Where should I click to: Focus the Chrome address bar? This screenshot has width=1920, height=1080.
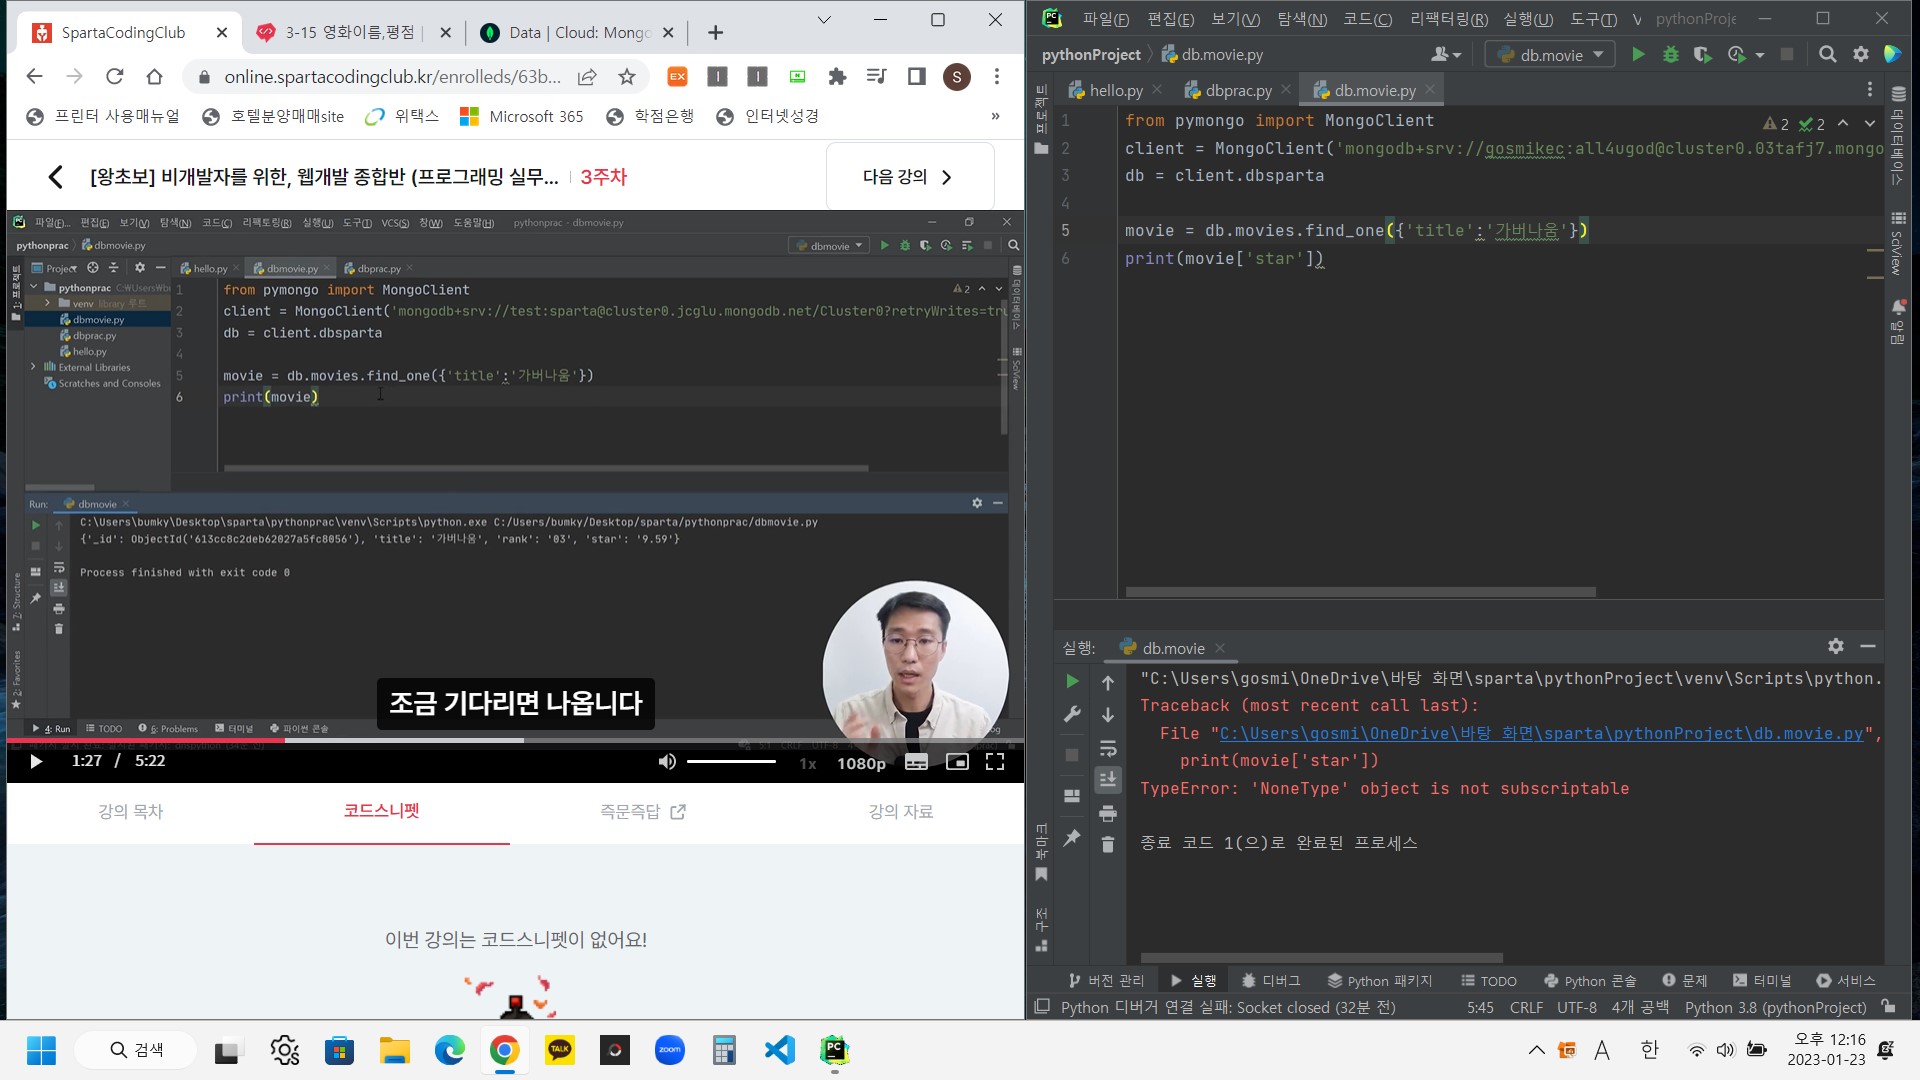click(x=392, y=76)
